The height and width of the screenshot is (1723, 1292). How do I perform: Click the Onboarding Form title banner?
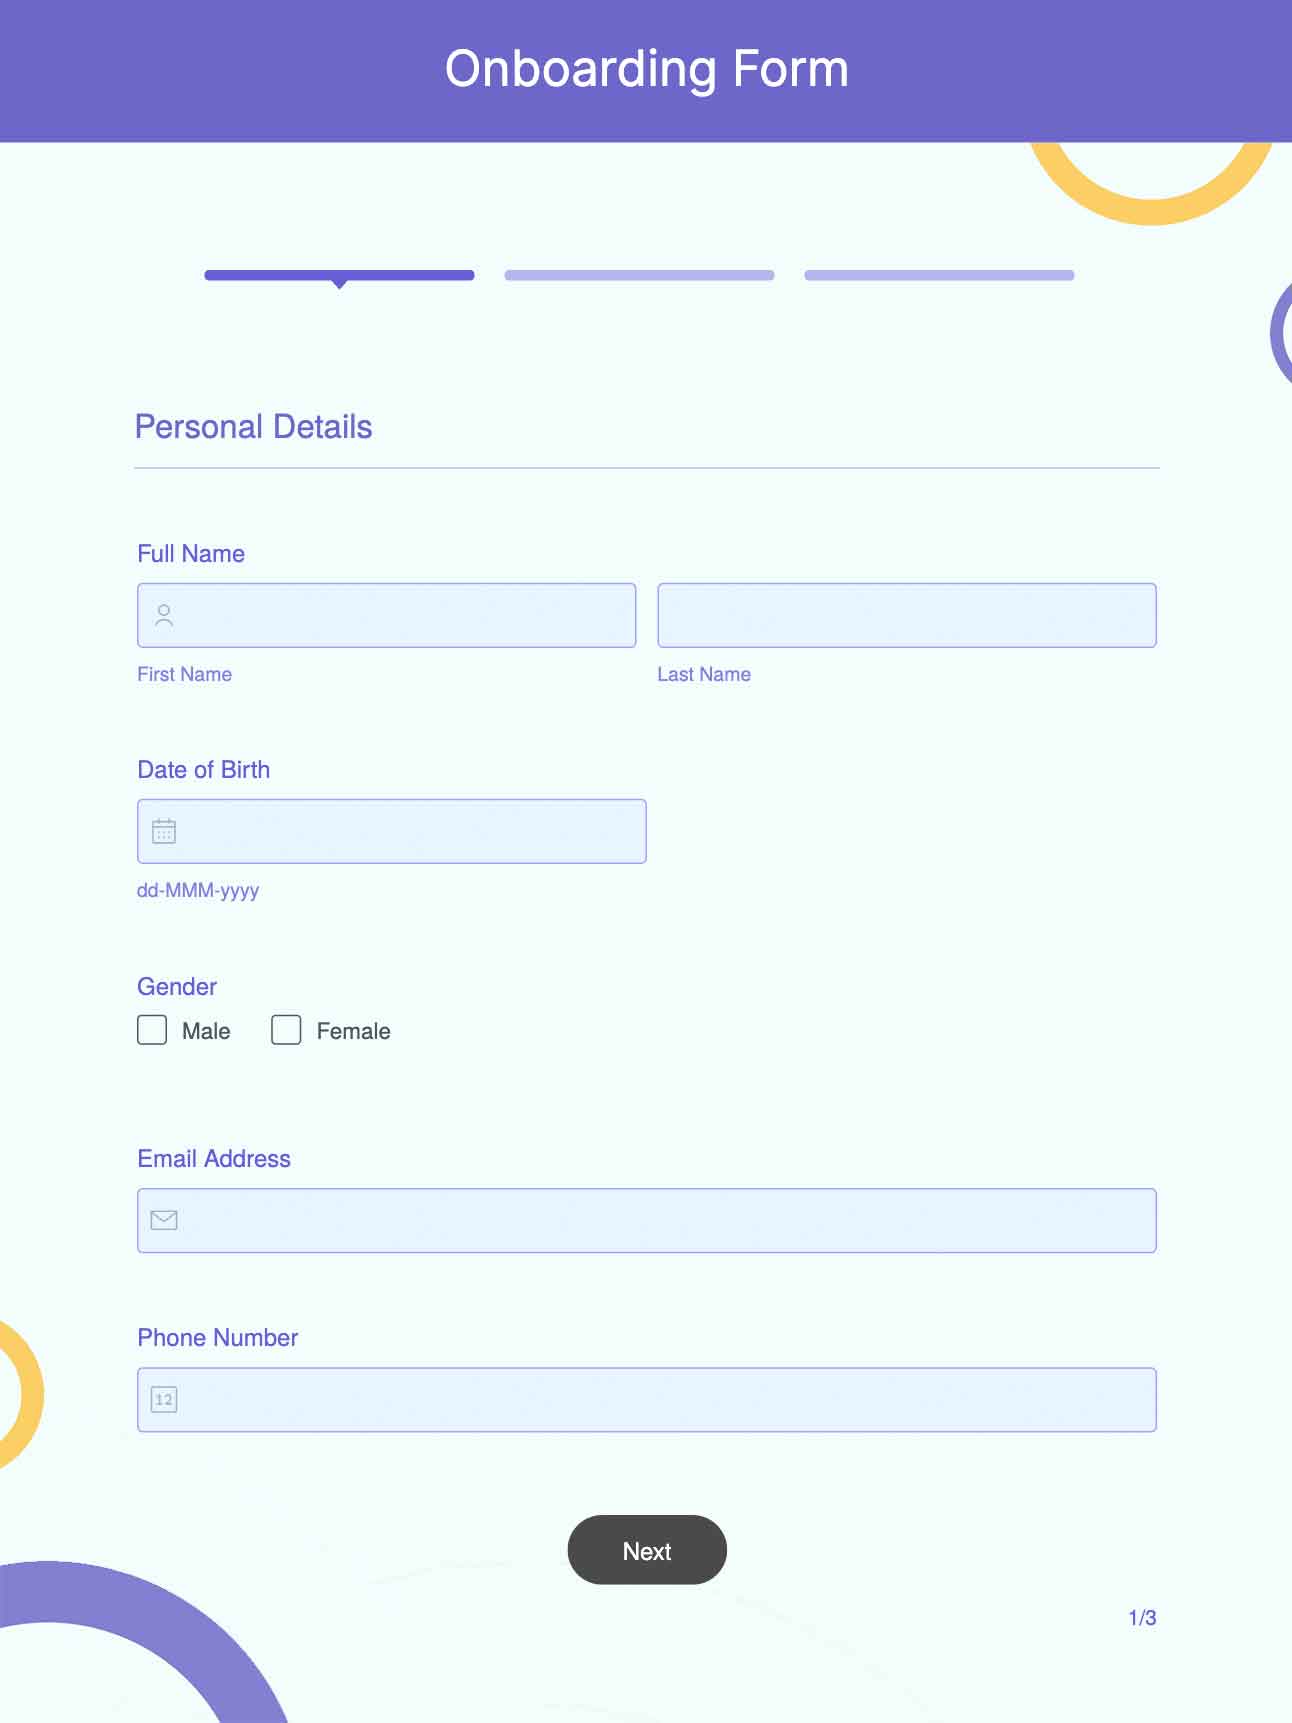click(646, 69)
